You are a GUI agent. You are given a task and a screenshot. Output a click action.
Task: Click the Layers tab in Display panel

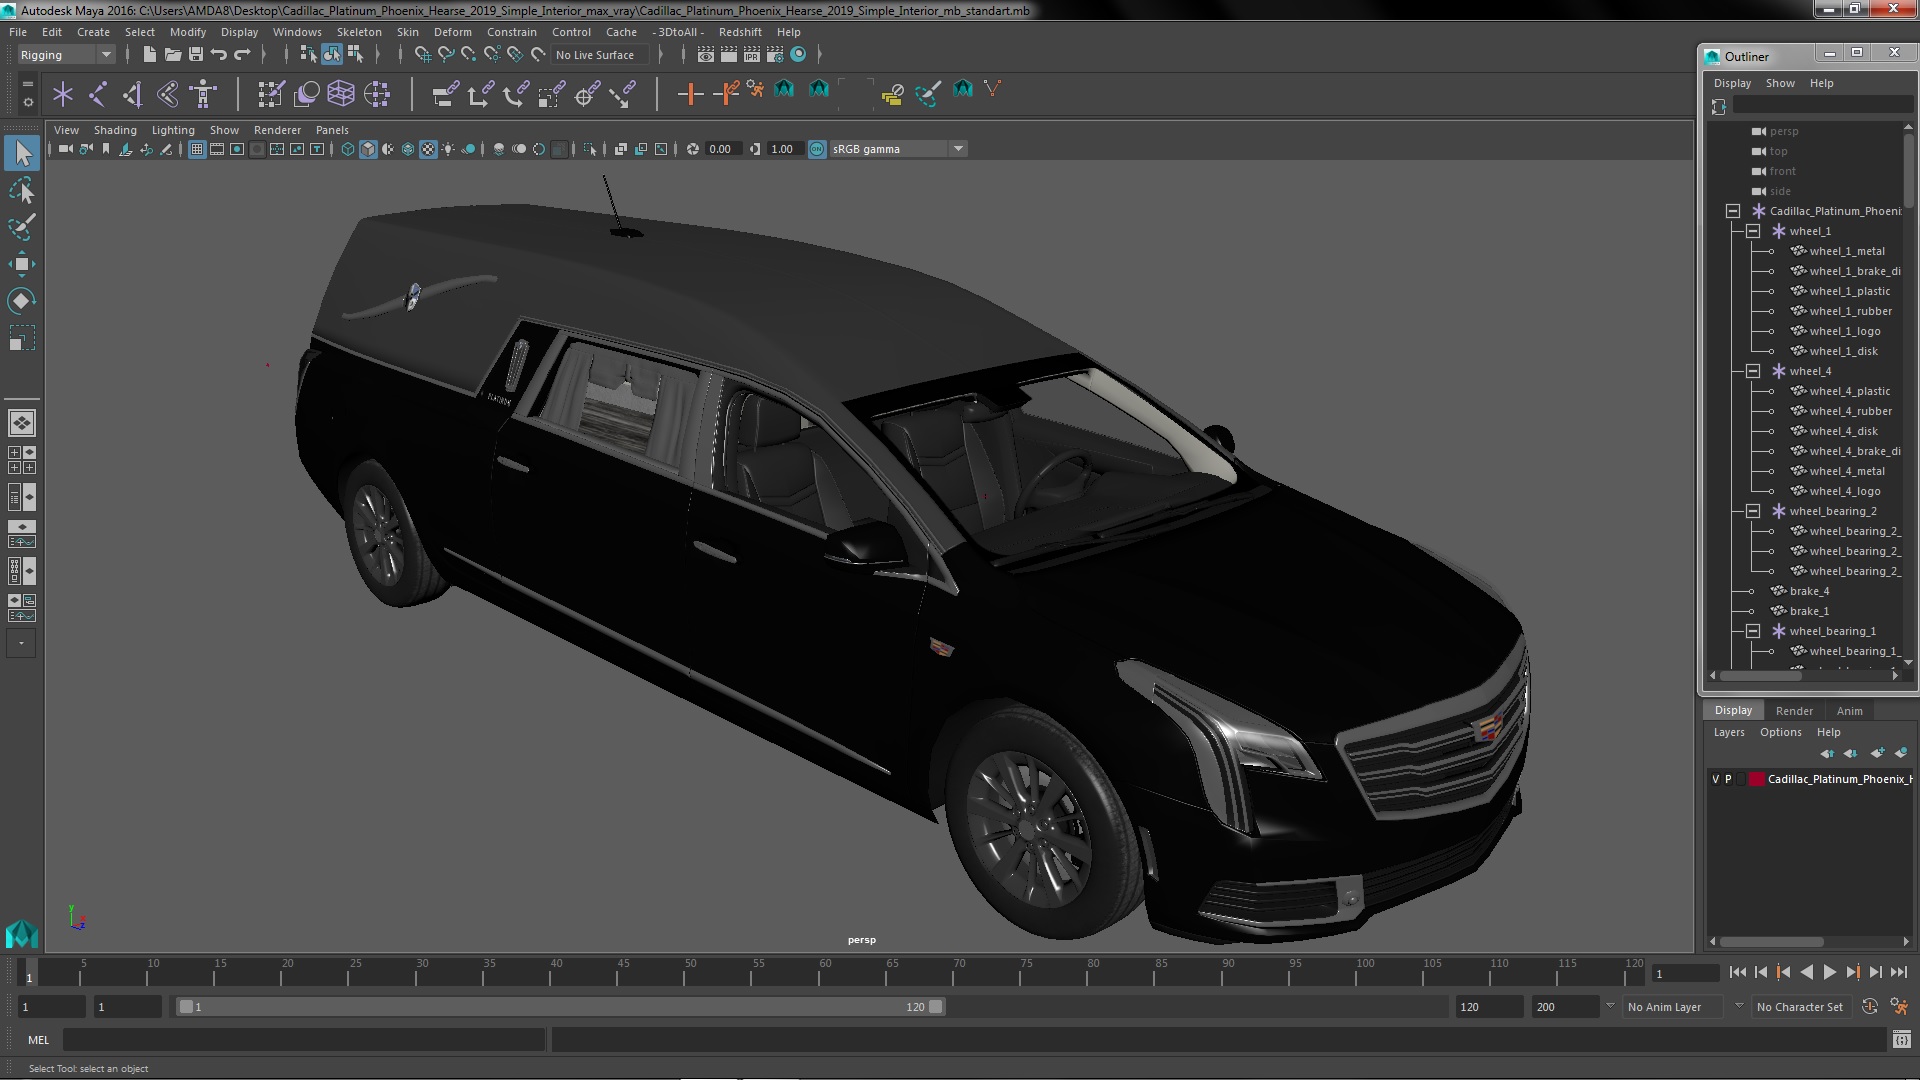1727,732
